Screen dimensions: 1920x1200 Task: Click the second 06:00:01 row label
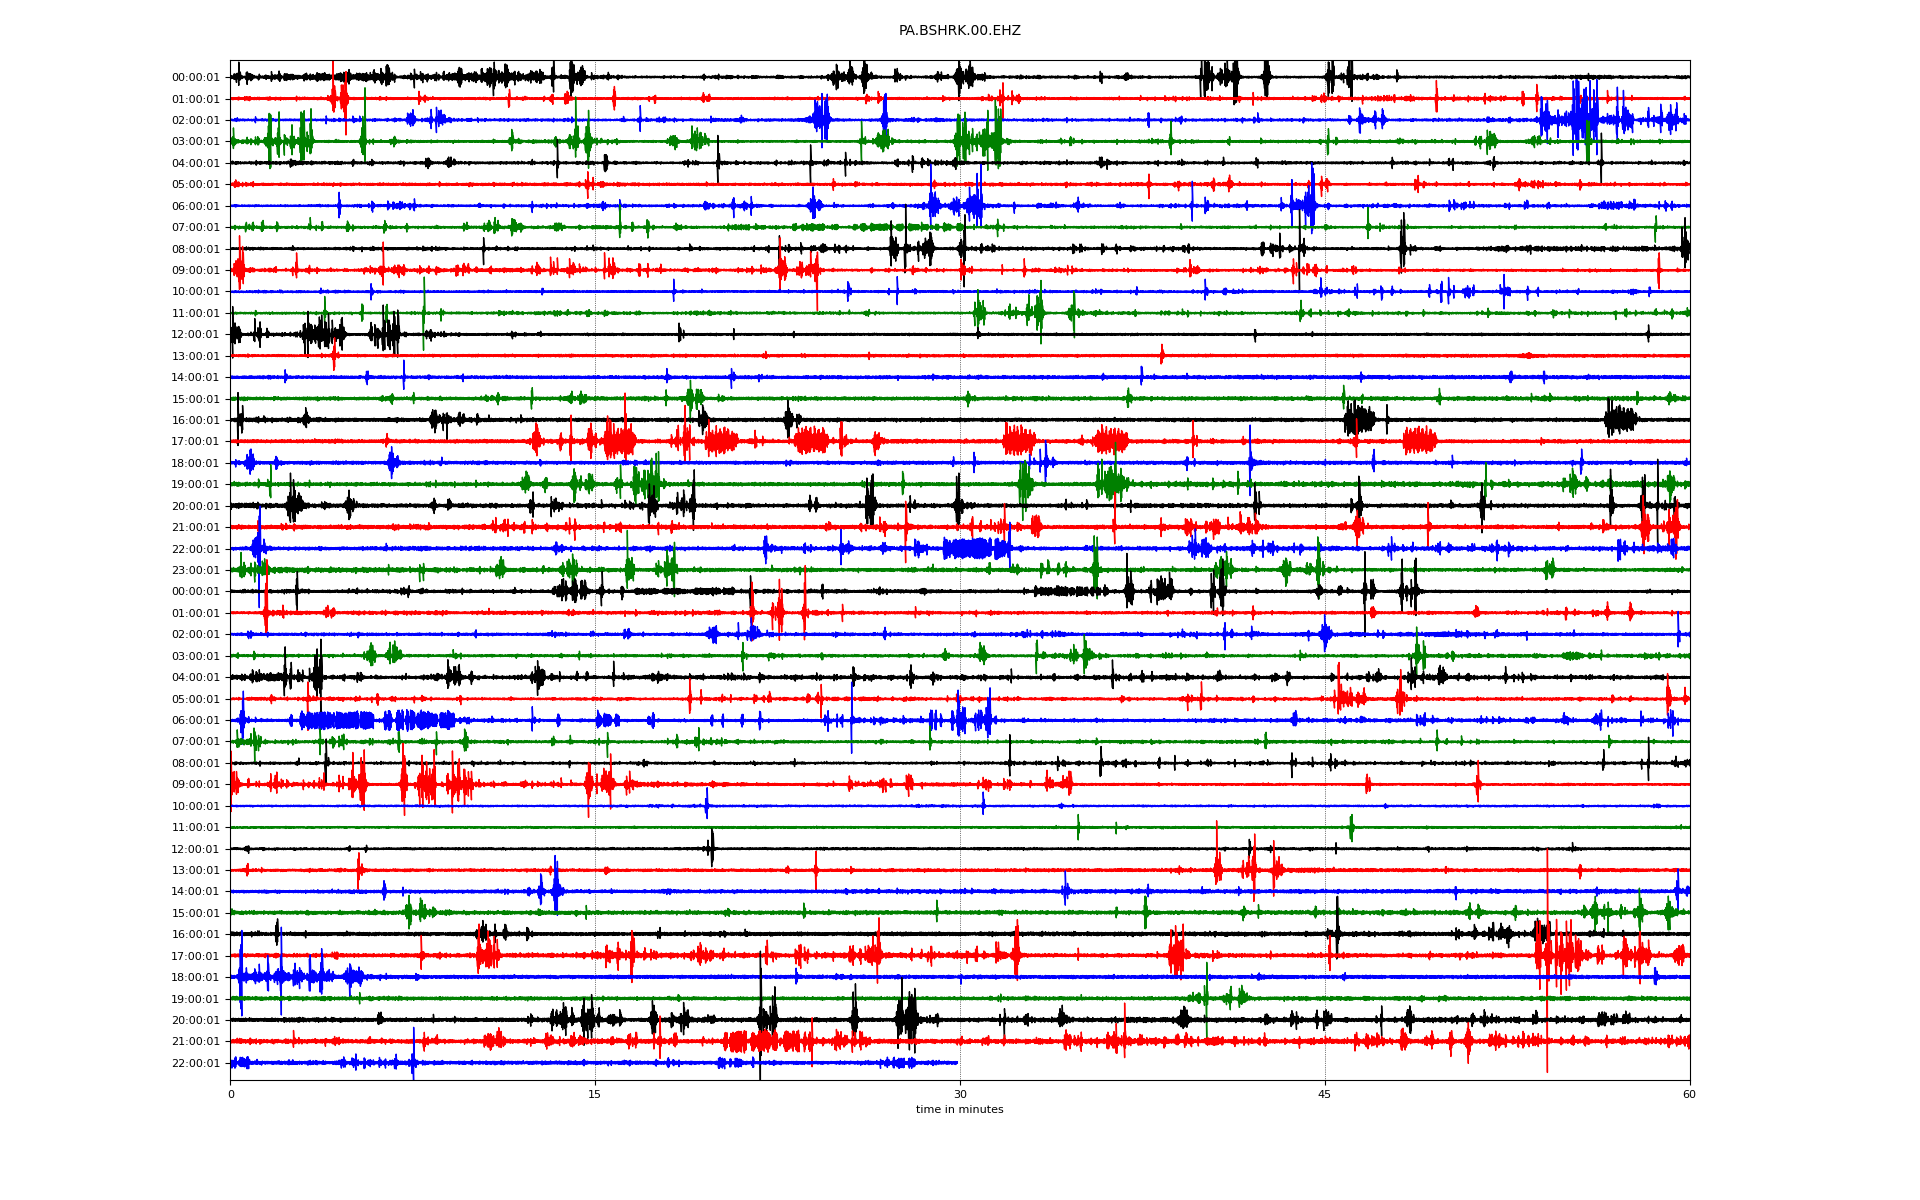[x=195, y=721]
